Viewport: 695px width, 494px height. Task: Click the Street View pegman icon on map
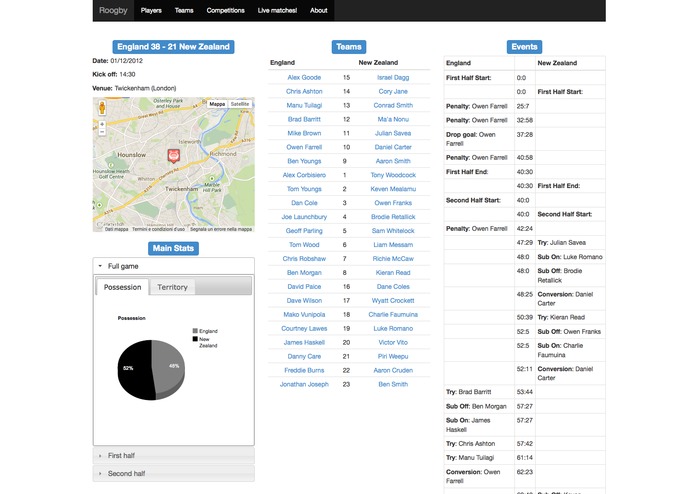pos(102,108)
